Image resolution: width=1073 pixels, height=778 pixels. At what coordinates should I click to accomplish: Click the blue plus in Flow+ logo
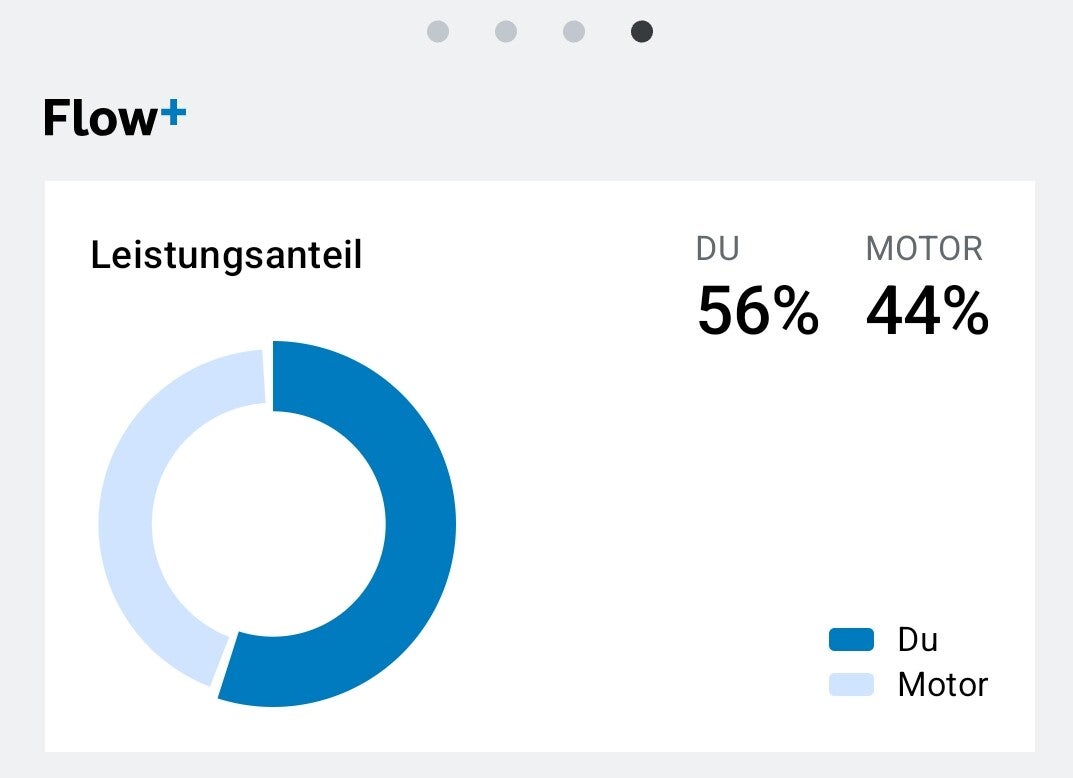173,114
